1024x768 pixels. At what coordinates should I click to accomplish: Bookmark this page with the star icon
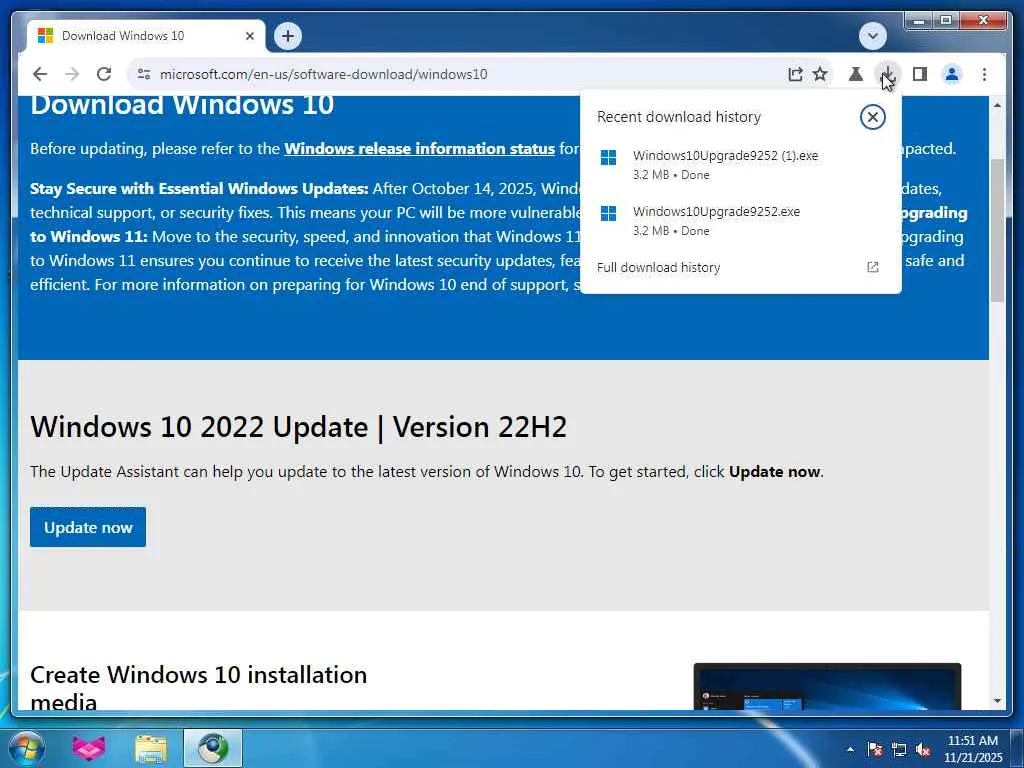tap(820, 74)
